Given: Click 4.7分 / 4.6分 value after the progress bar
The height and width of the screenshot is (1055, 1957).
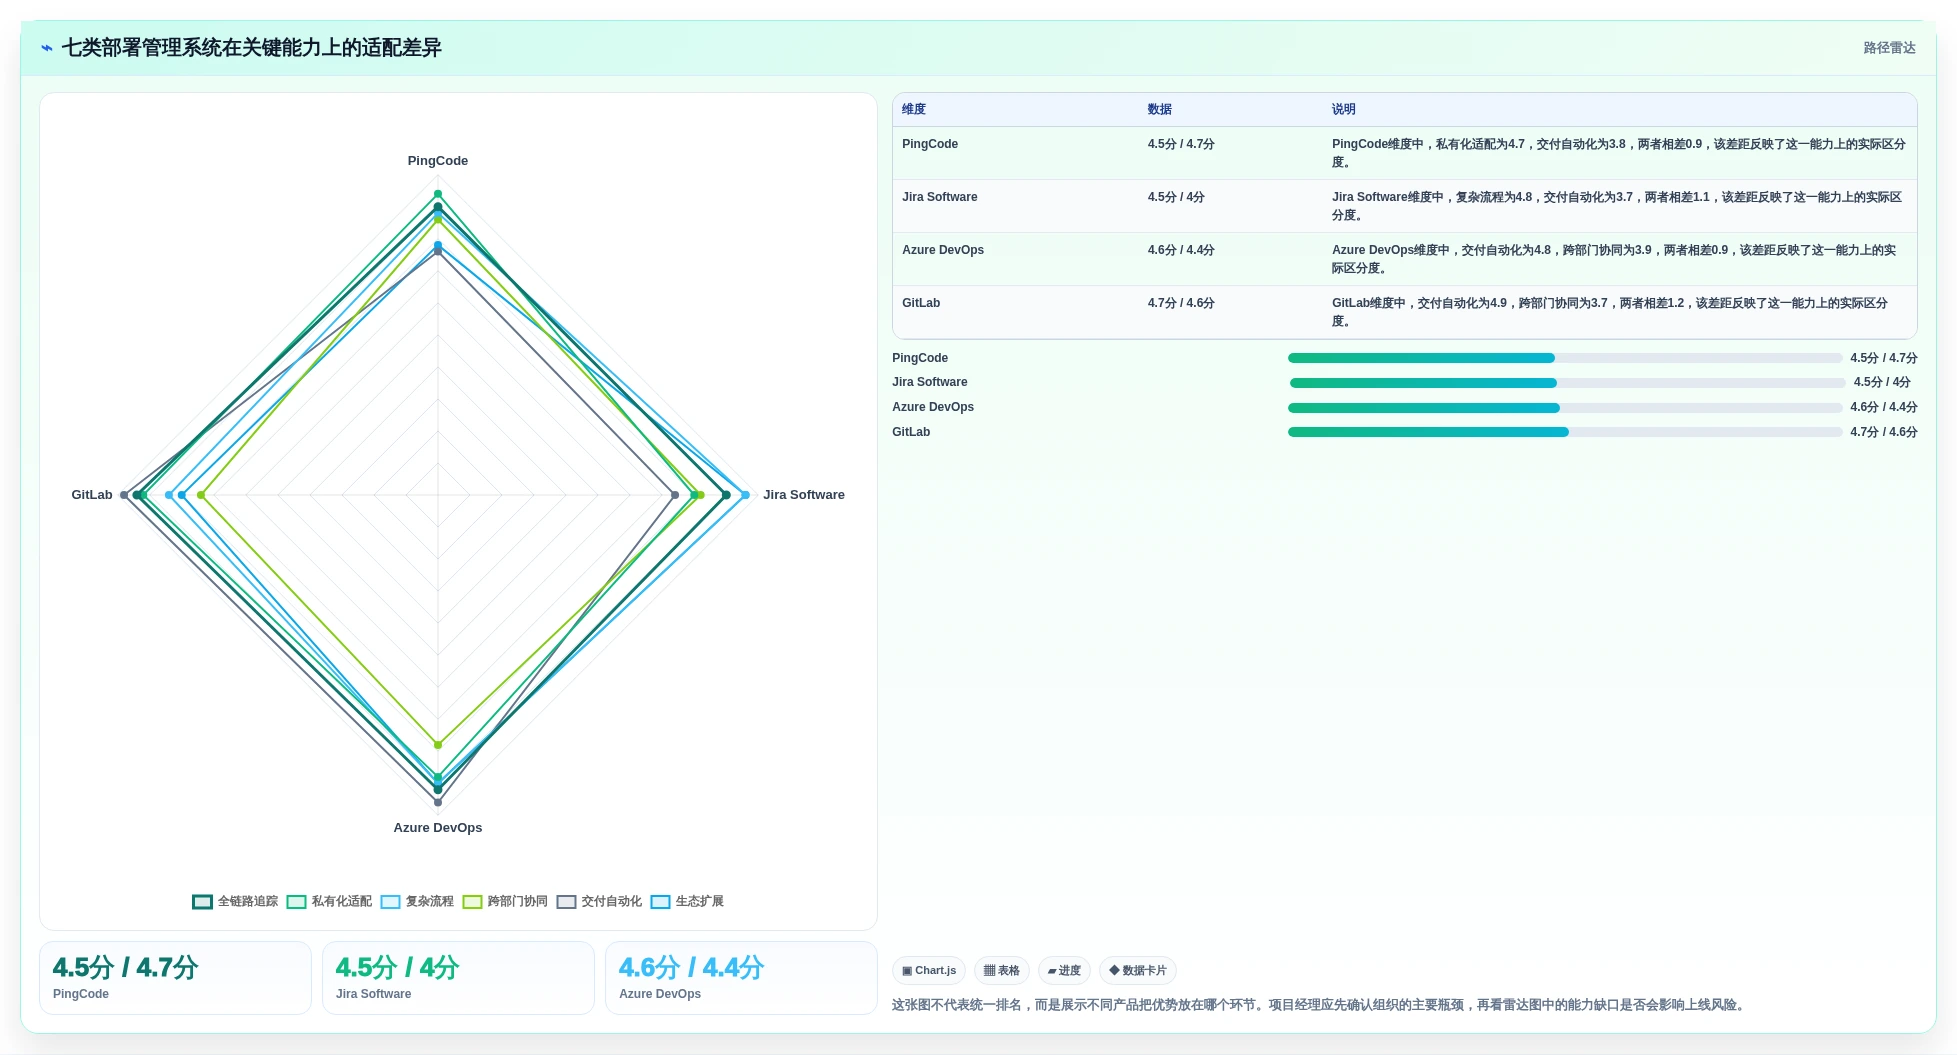Looking at the screenshot, I should pyautogui.click(x=1884, y=432).
